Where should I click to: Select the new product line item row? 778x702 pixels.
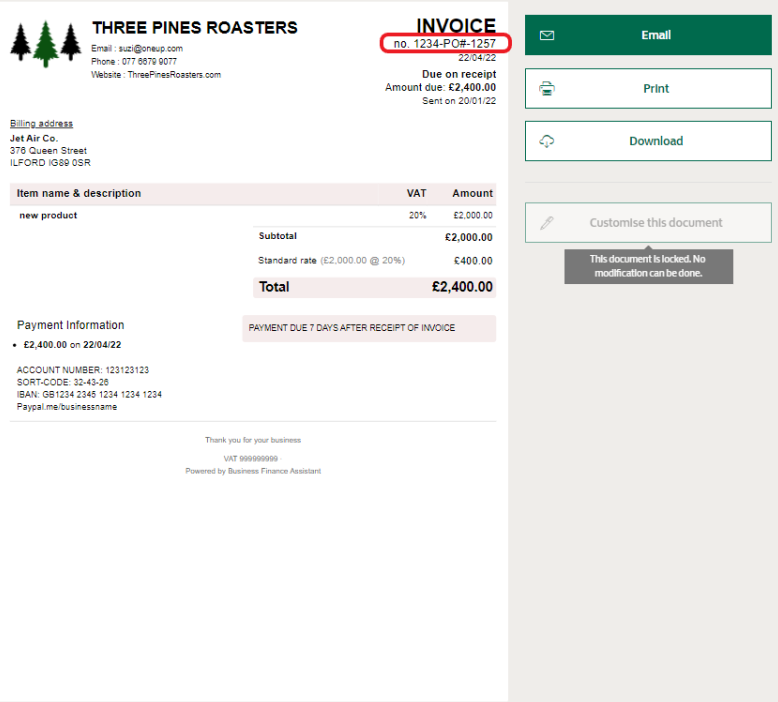[x=252, y=215]
